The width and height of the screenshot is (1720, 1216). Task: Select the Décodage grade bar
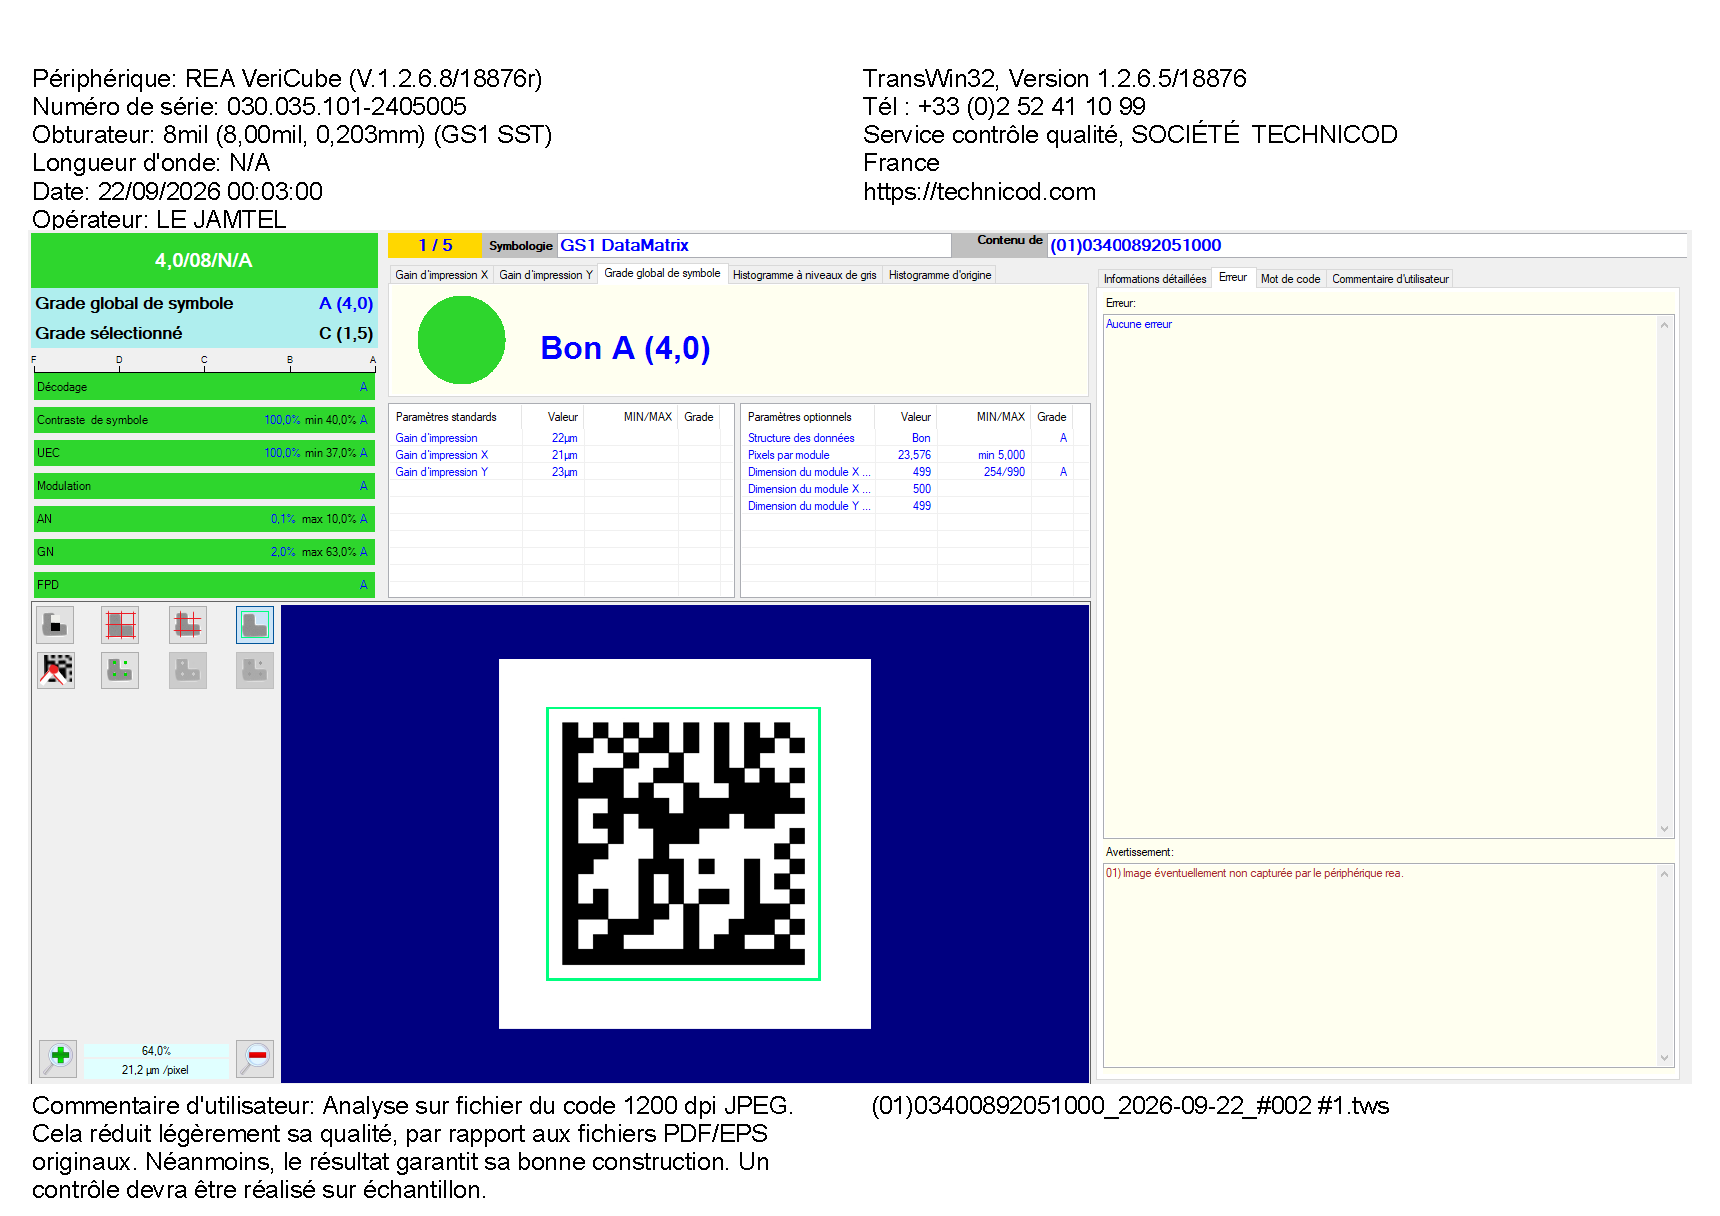[x=204, y=387]
